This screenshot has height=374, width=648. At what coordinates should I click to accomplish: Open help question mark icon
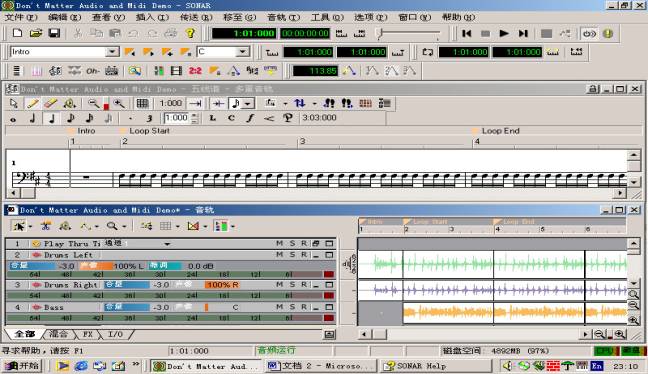190,33
